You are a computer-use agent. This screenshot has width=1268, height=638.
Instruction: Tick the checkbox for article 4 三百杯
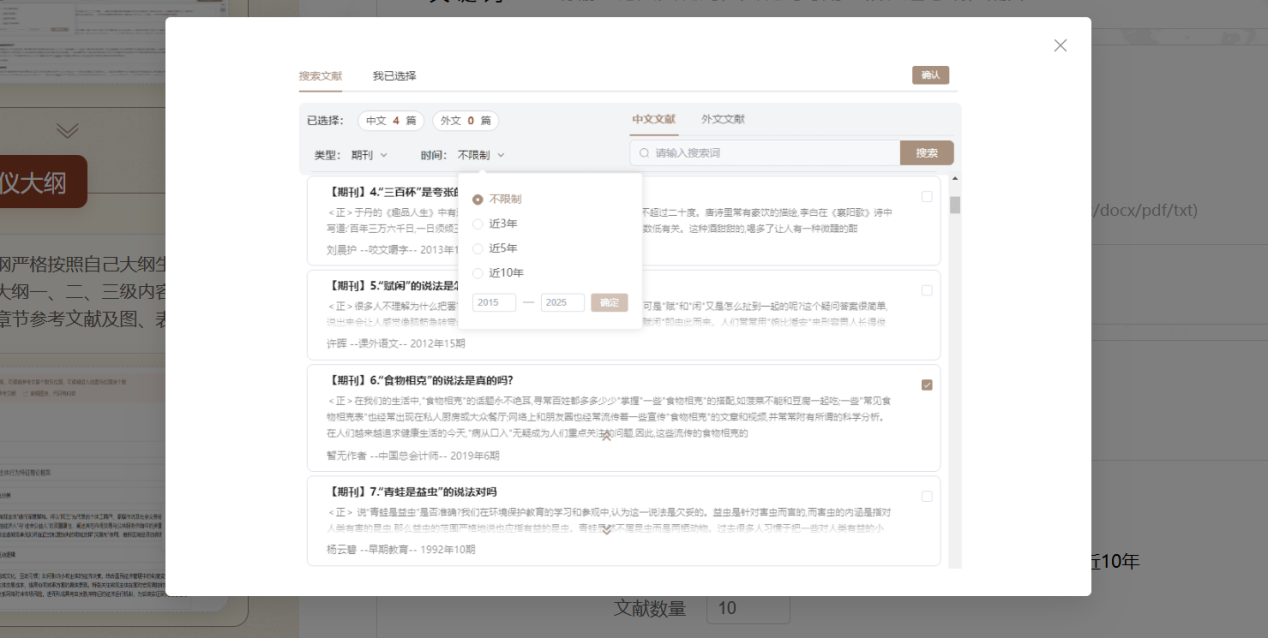(927, 197)
